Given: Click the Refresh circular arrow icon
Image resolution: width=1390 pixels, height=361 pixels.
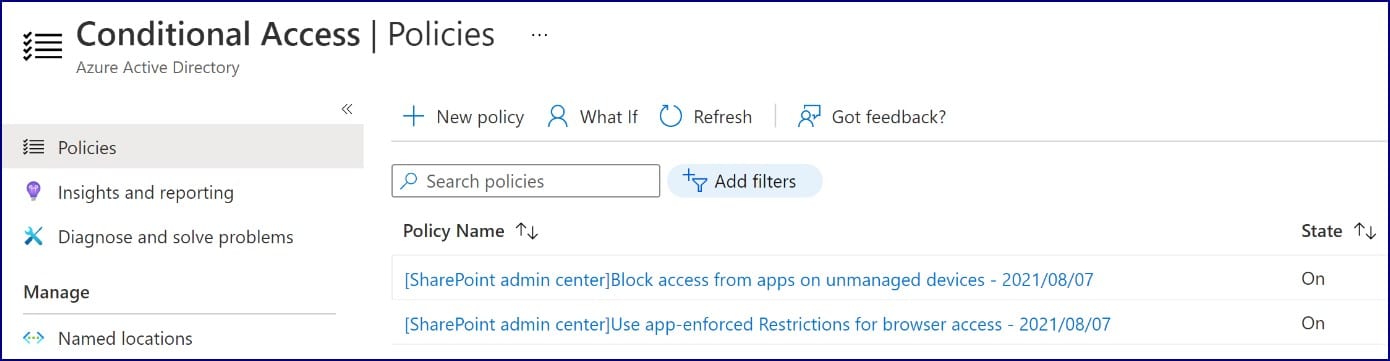Looking at the screenshot, I should click(x=671, y=117).
